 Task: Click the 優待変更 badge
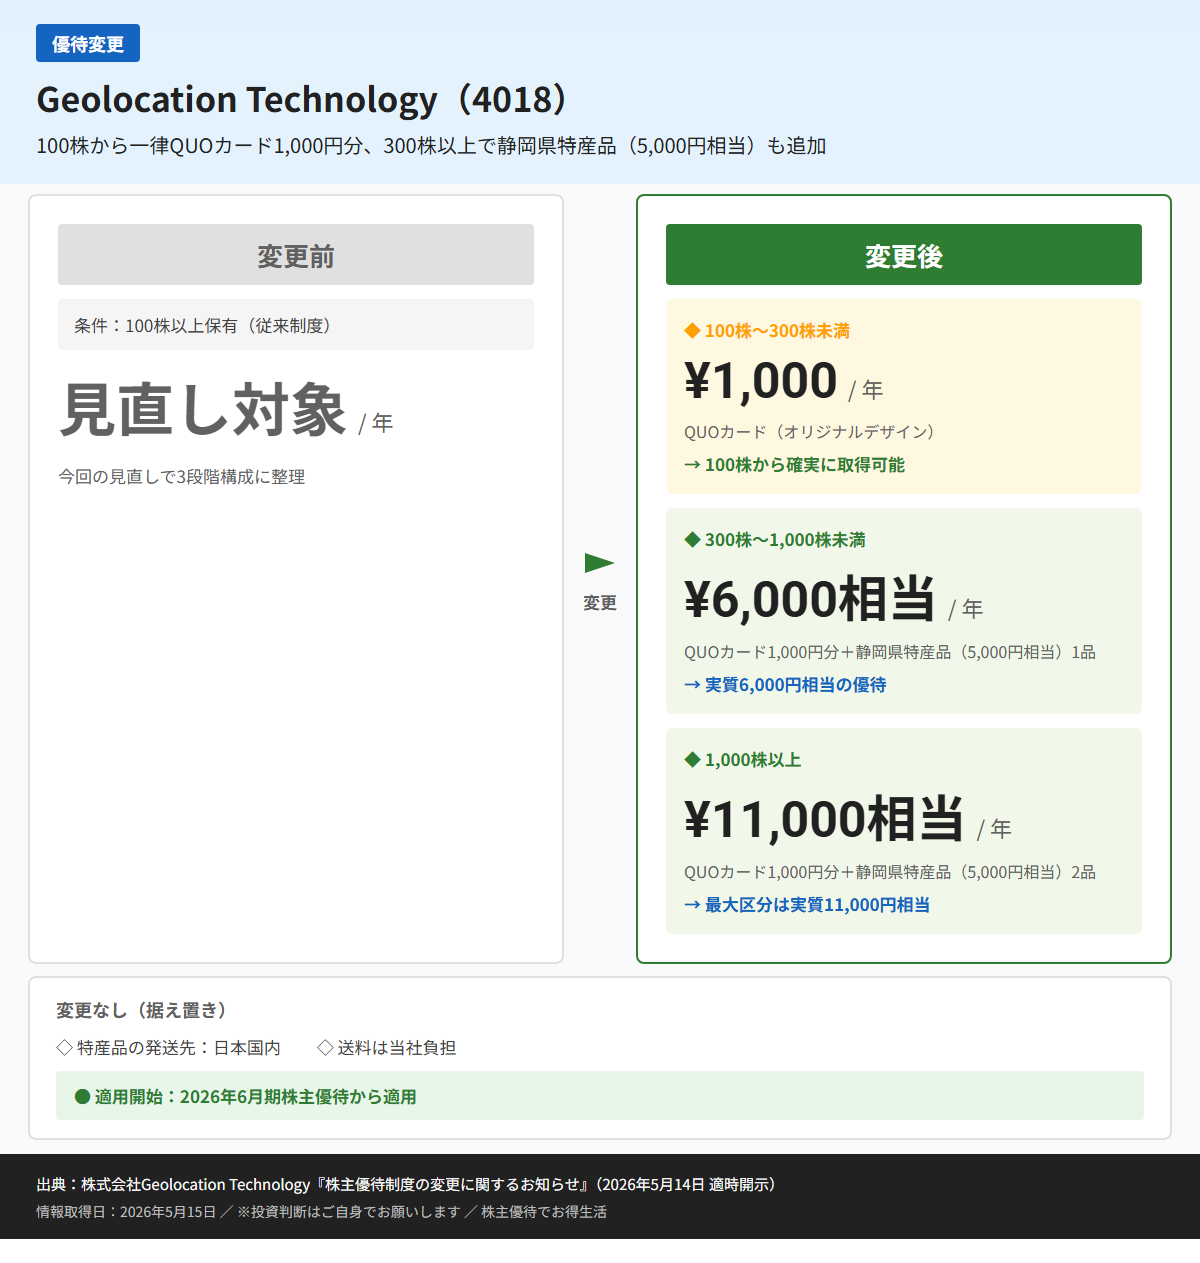(x=88, y=44)
